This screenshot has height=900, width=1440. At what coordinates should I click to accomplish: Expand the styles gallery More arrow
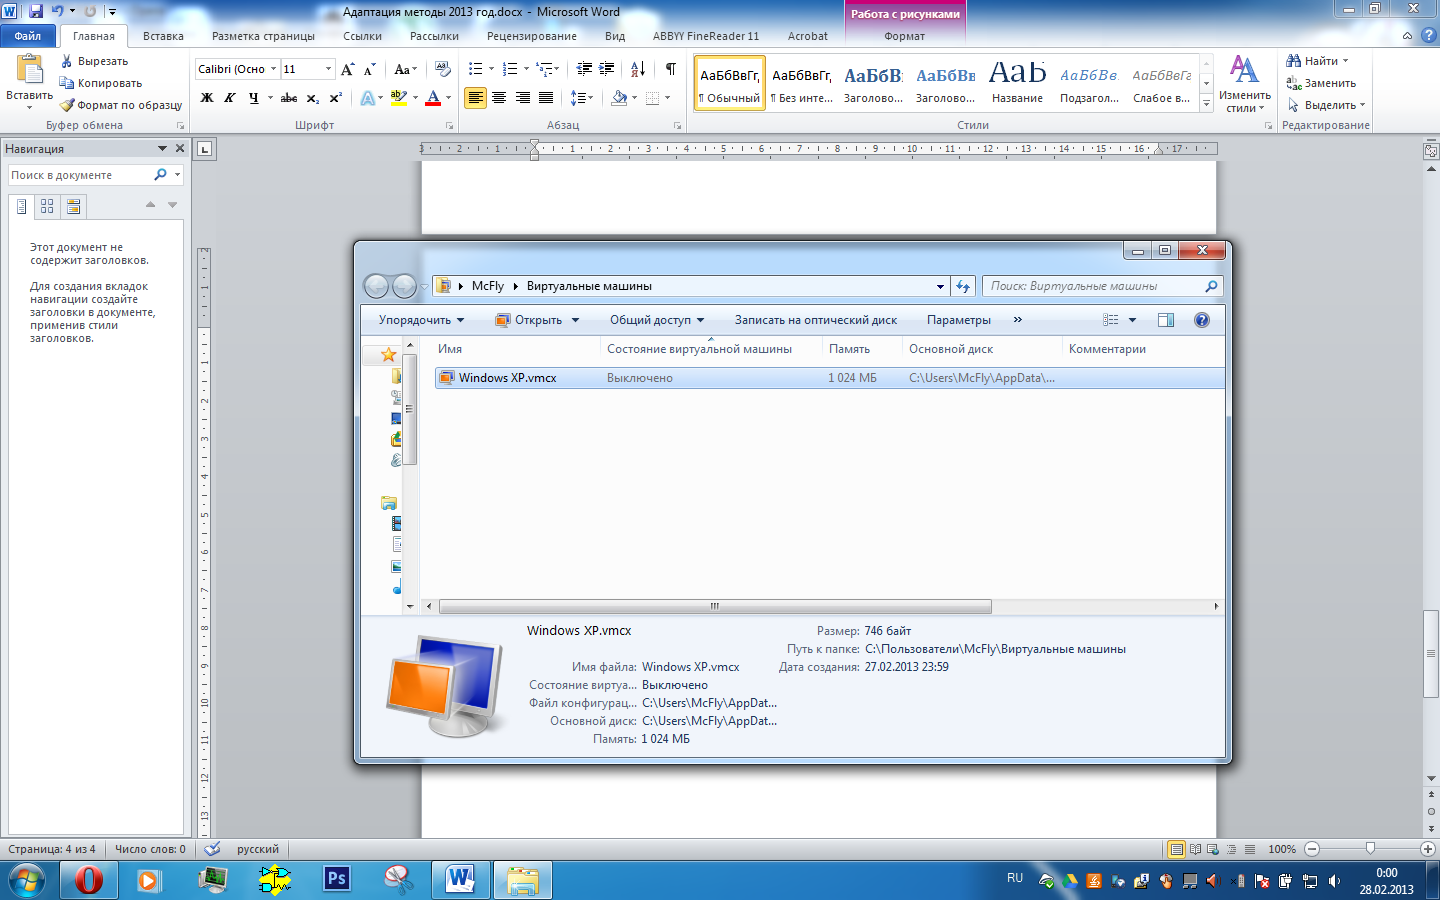[x=1206, y=104]
